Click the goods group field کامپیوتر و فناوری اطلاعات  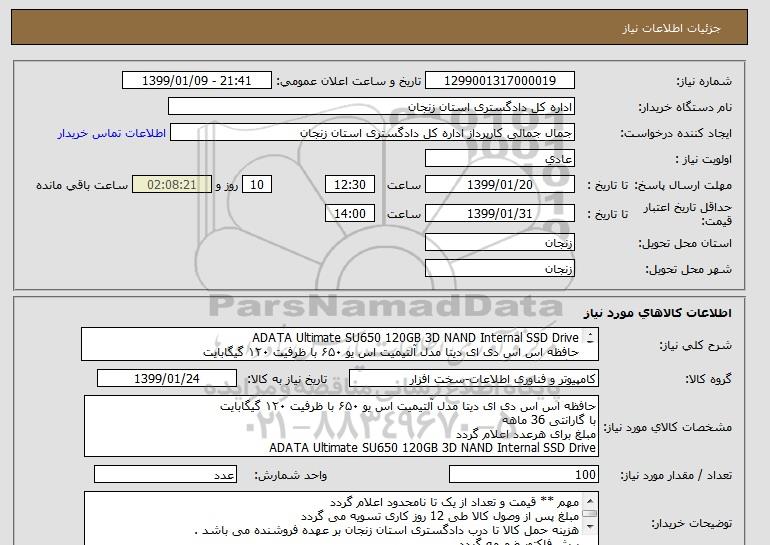tap(474, 379)
